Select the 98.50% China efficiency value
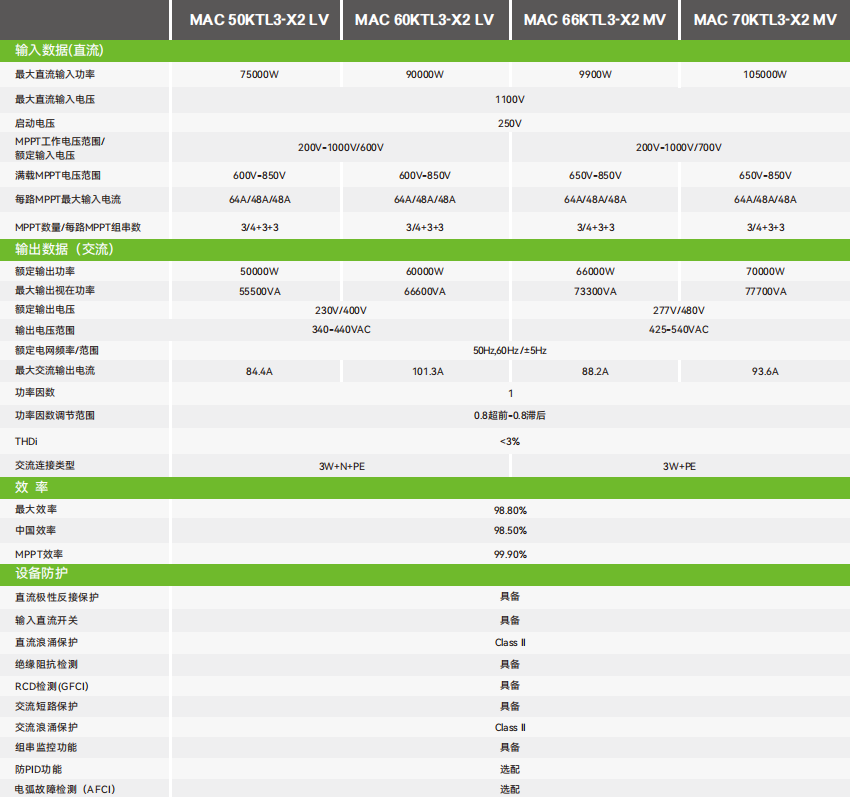This screenshot has height=797, width=852. pyautogui.click(x=510, y=530)
